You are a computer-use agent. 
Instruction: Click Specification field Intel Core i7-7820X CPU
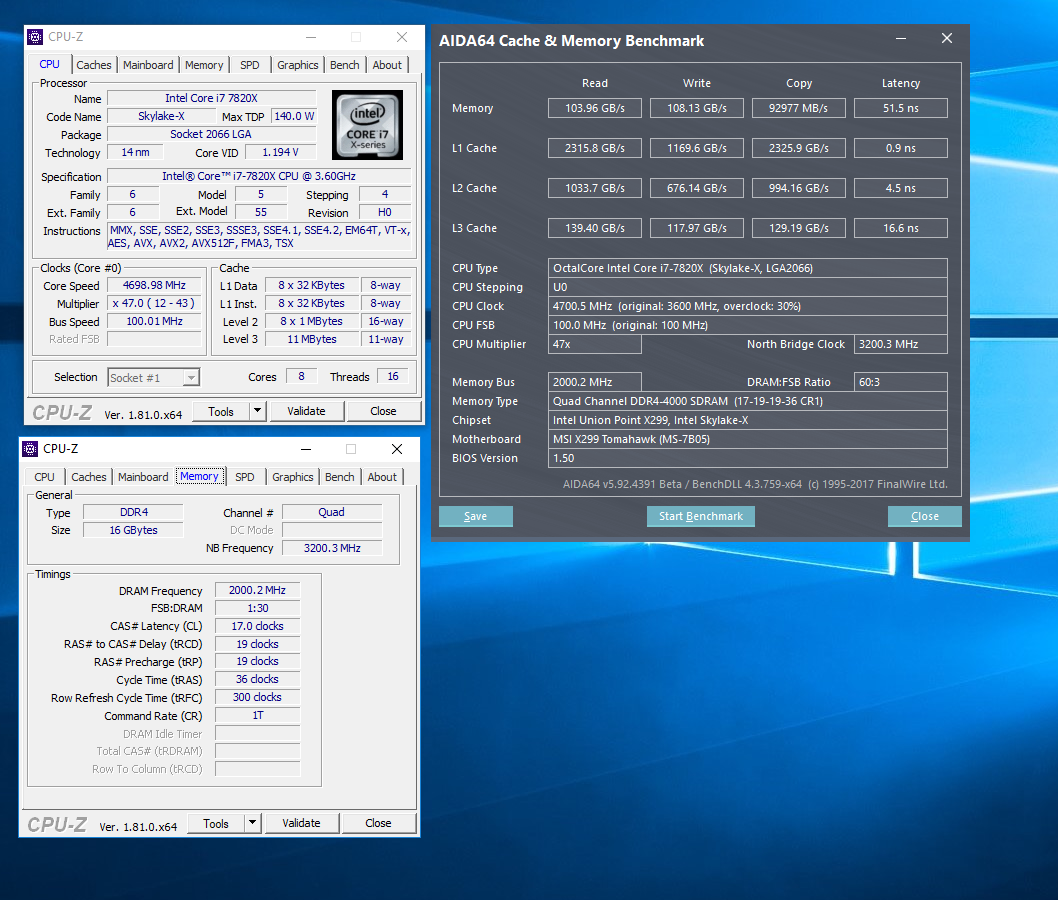259,176
